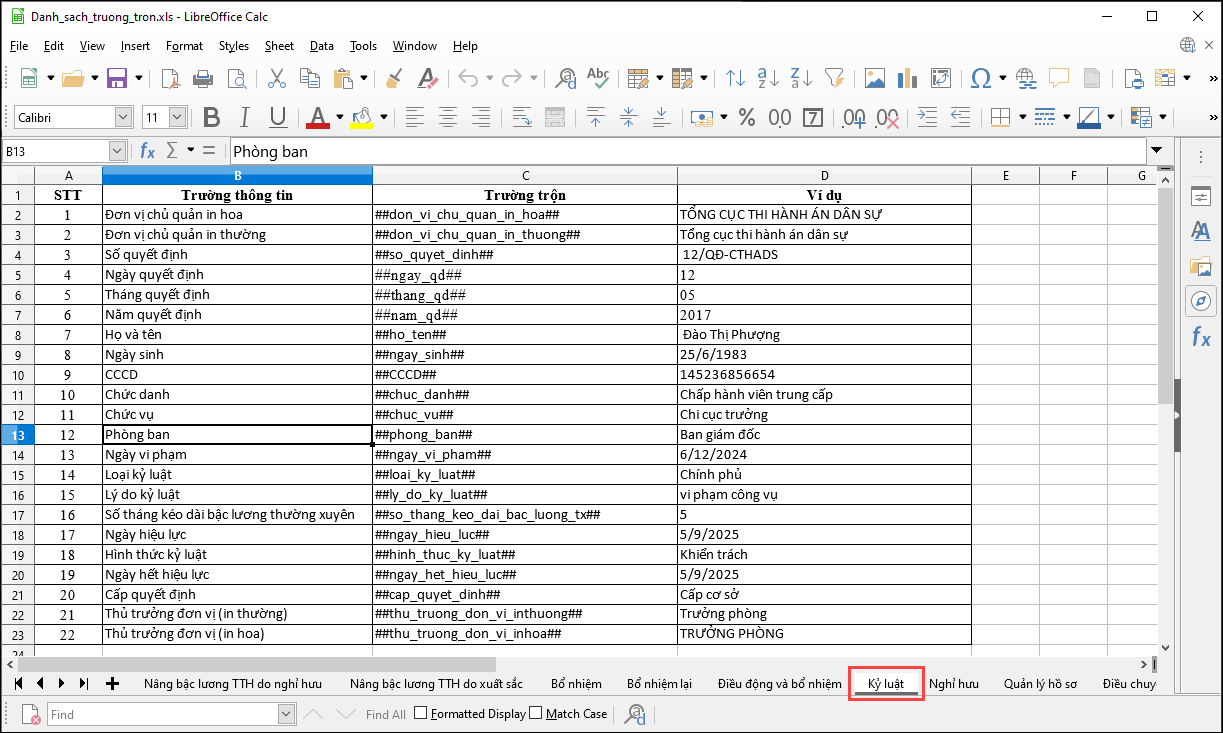Click the Print icon in toolbar

pyautogui.click(x=203, y=78)
